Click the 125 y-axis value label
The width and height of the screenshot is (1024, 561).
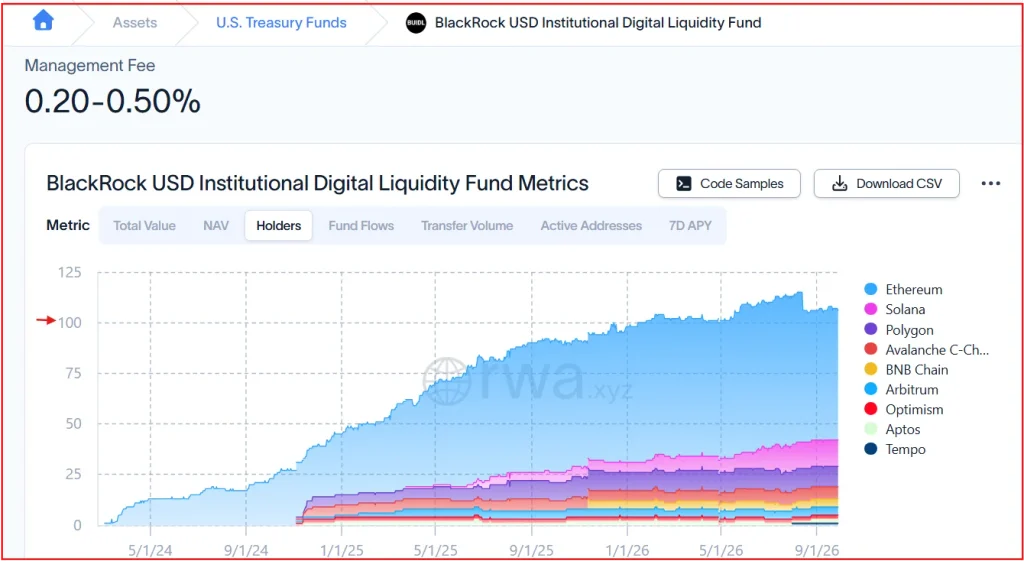point(70,272)
